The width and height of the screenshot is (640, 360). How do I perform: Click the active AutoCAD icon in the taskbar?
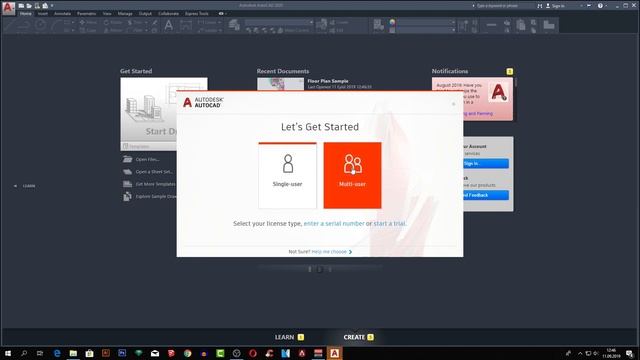tap(334, 353)
